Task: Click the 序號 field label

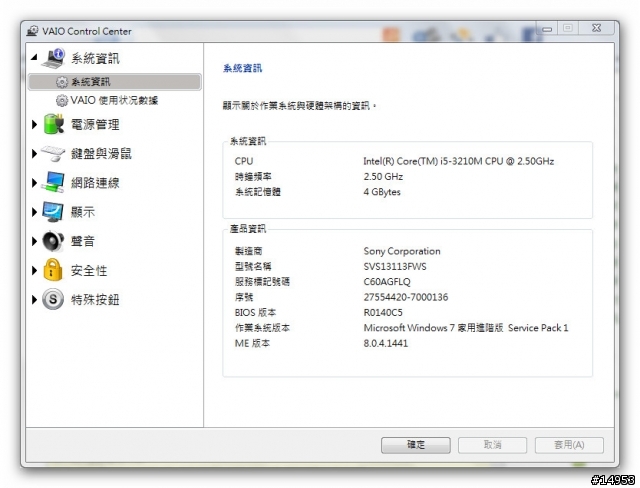Action: click(244, 297)
